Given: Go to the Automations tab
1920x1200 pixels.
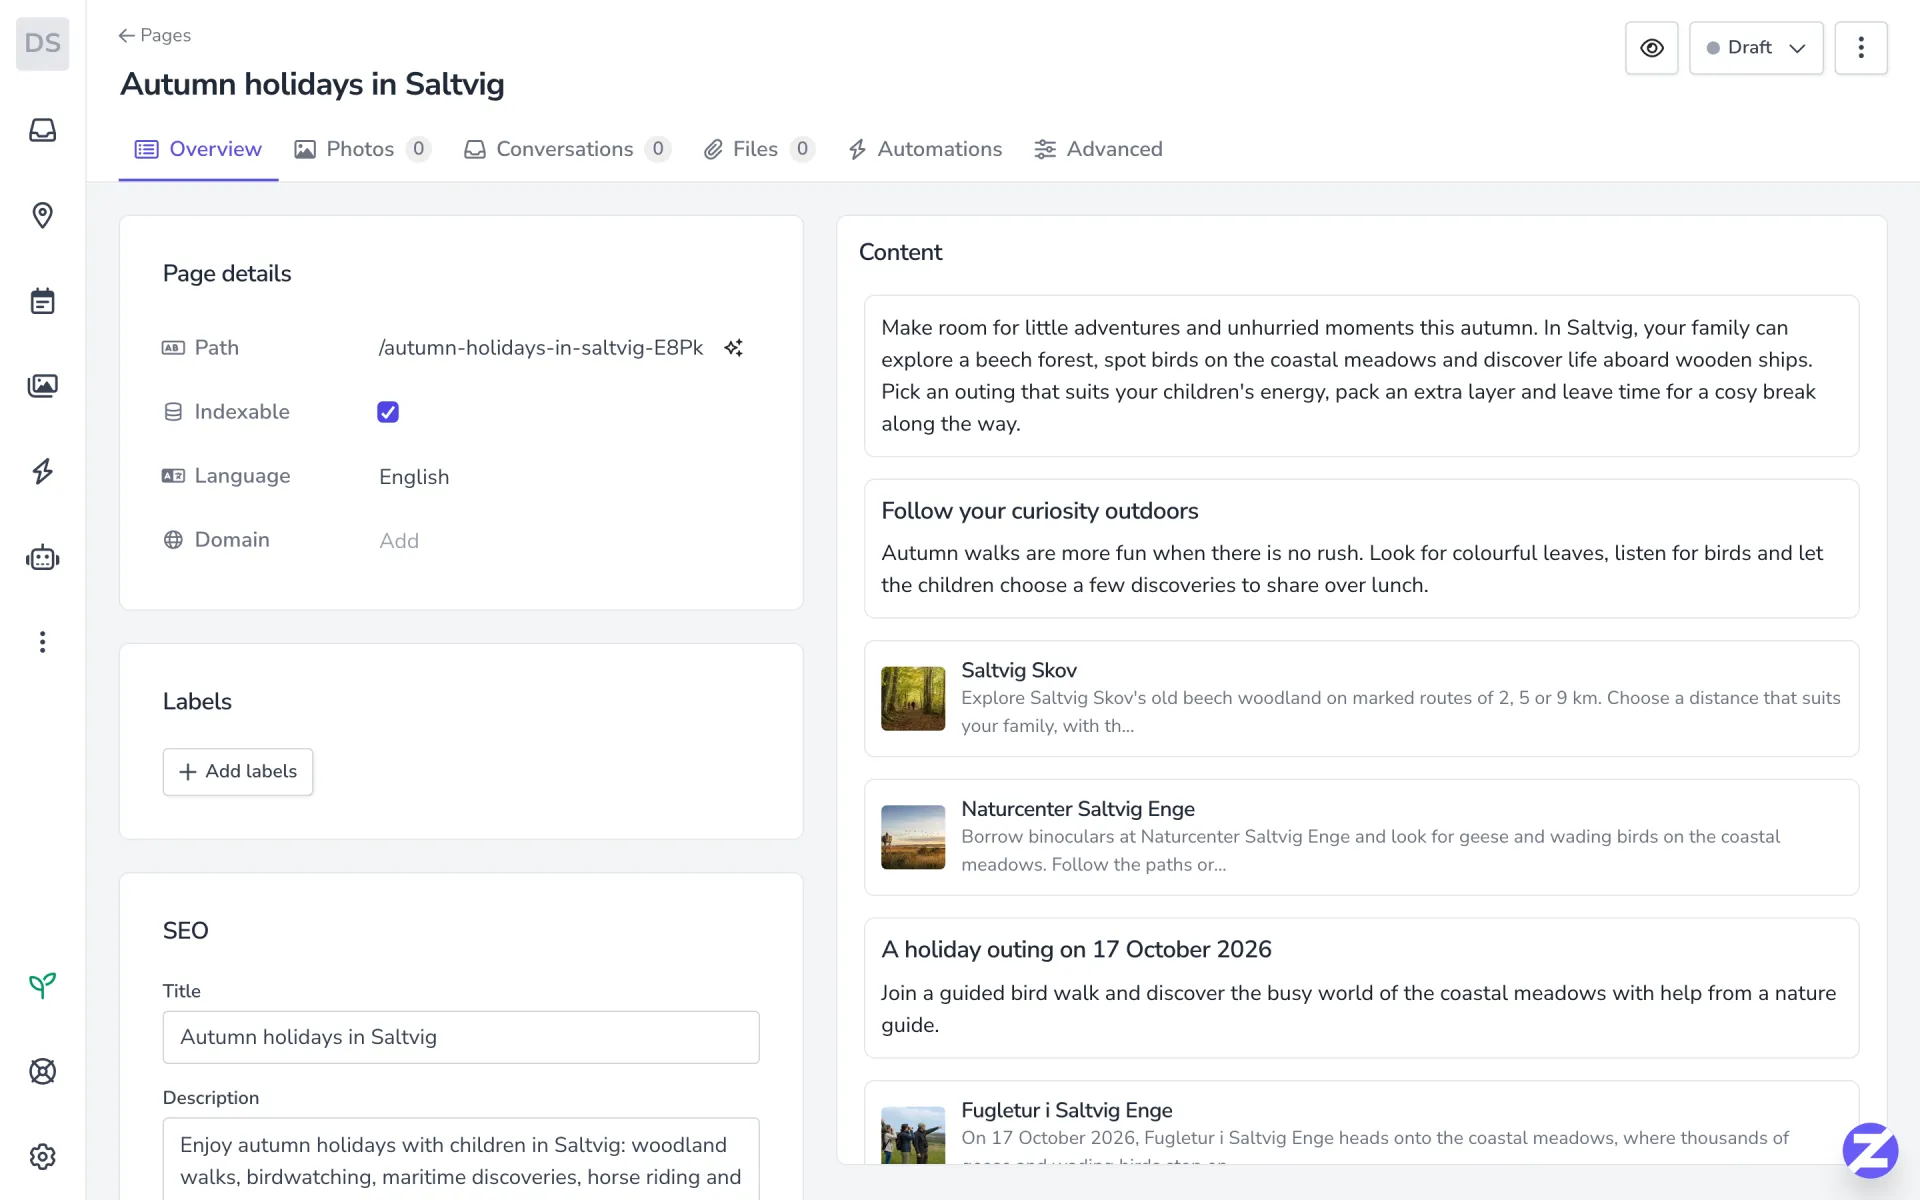Looking at the screenshot, I should tap(925, 149).
